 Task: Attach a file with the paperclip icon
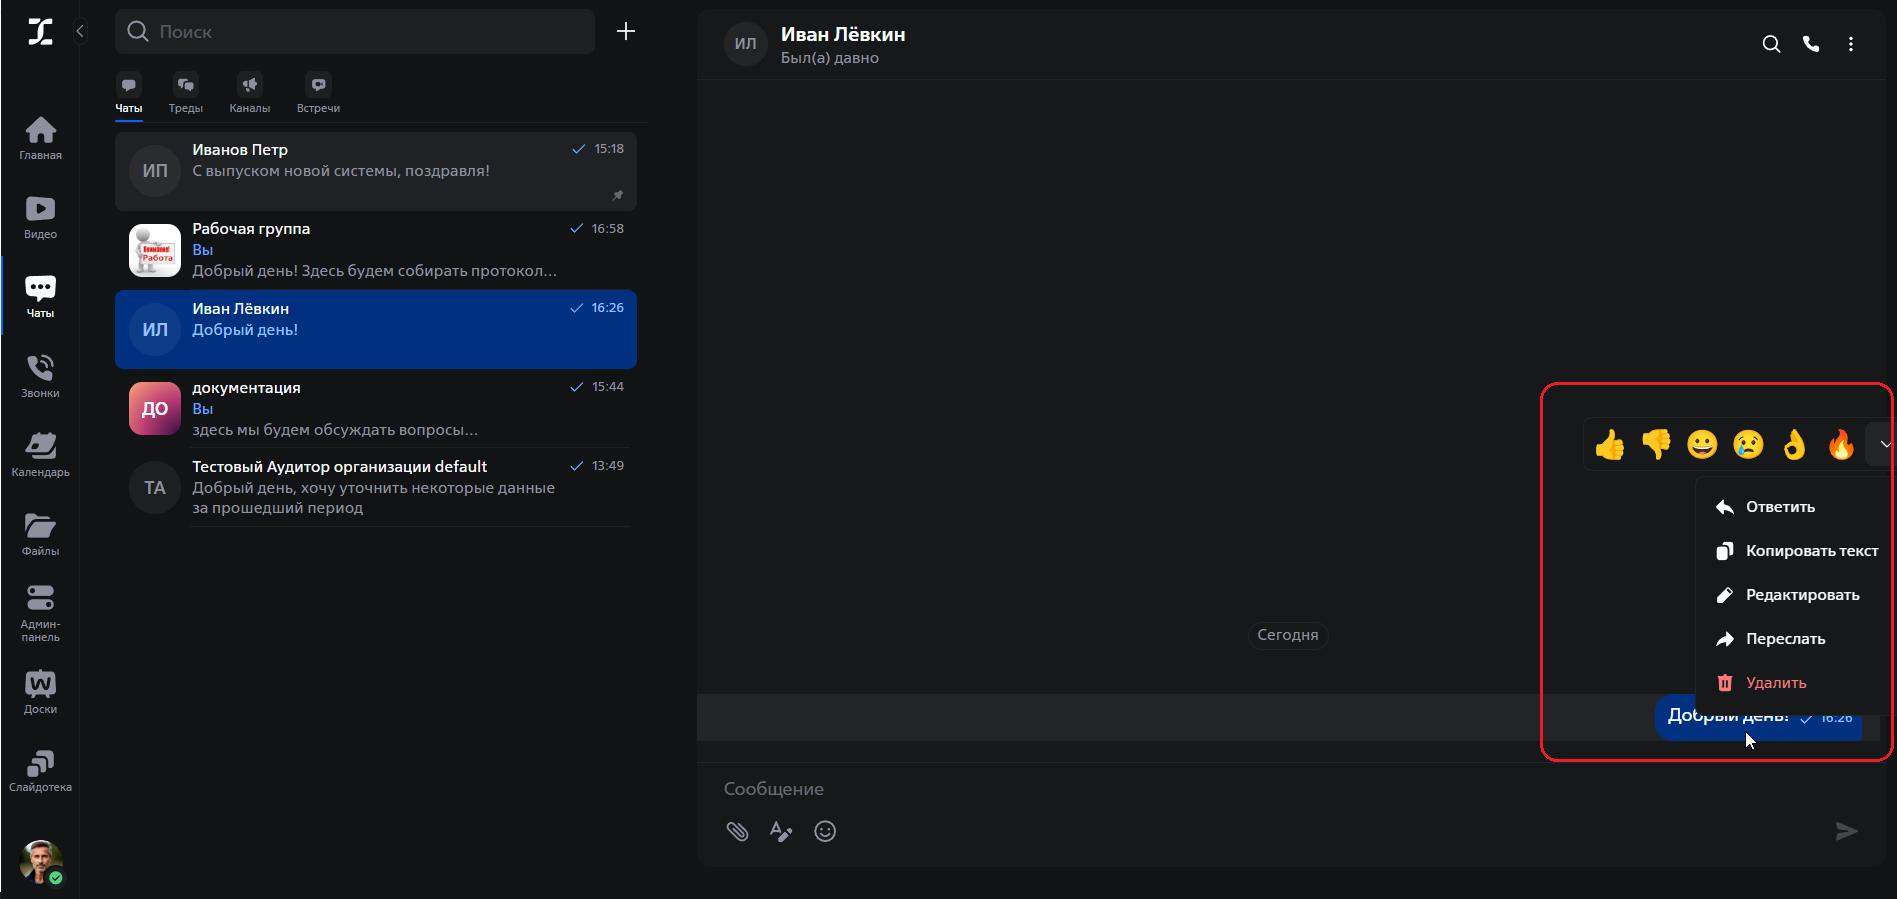pyautogui.click(x=737, y=831)
